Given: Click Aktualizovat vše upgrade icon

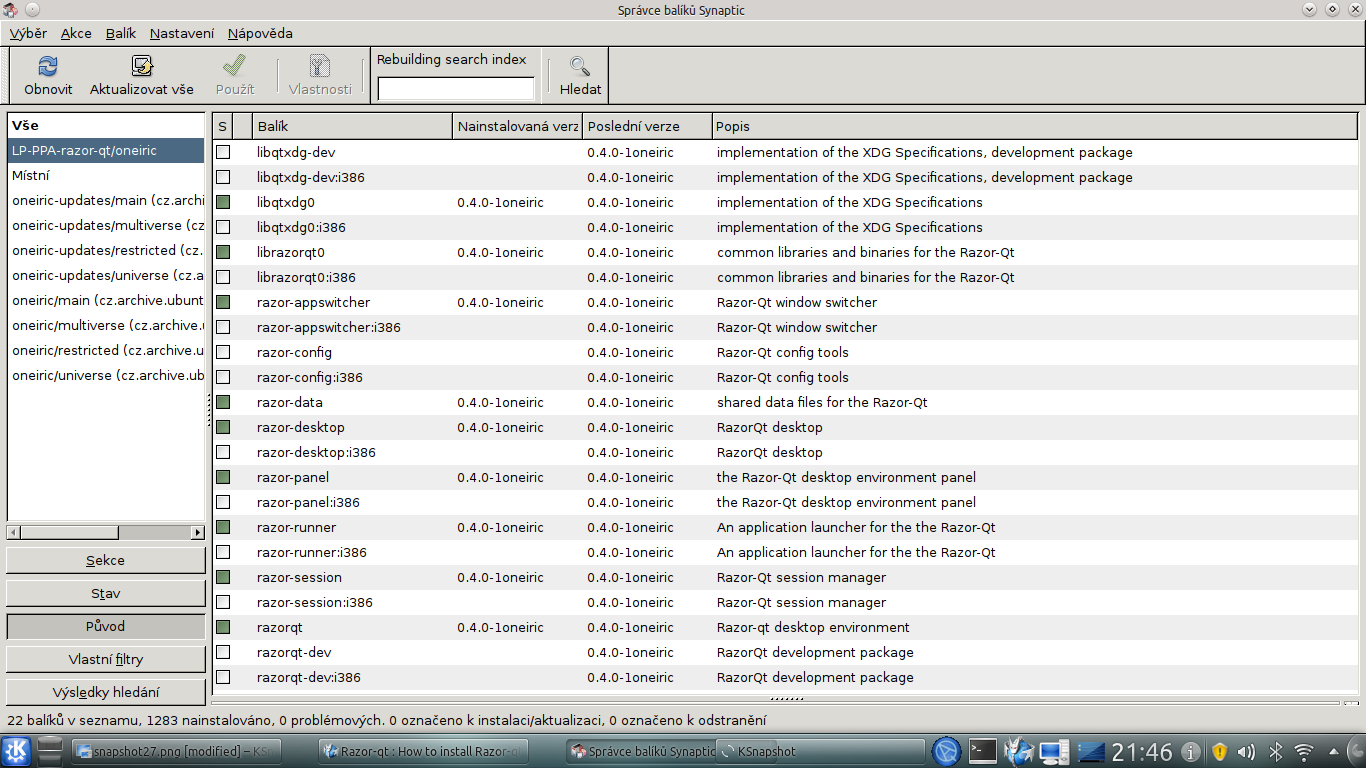Looking at the screenshot, I should 142,67.
